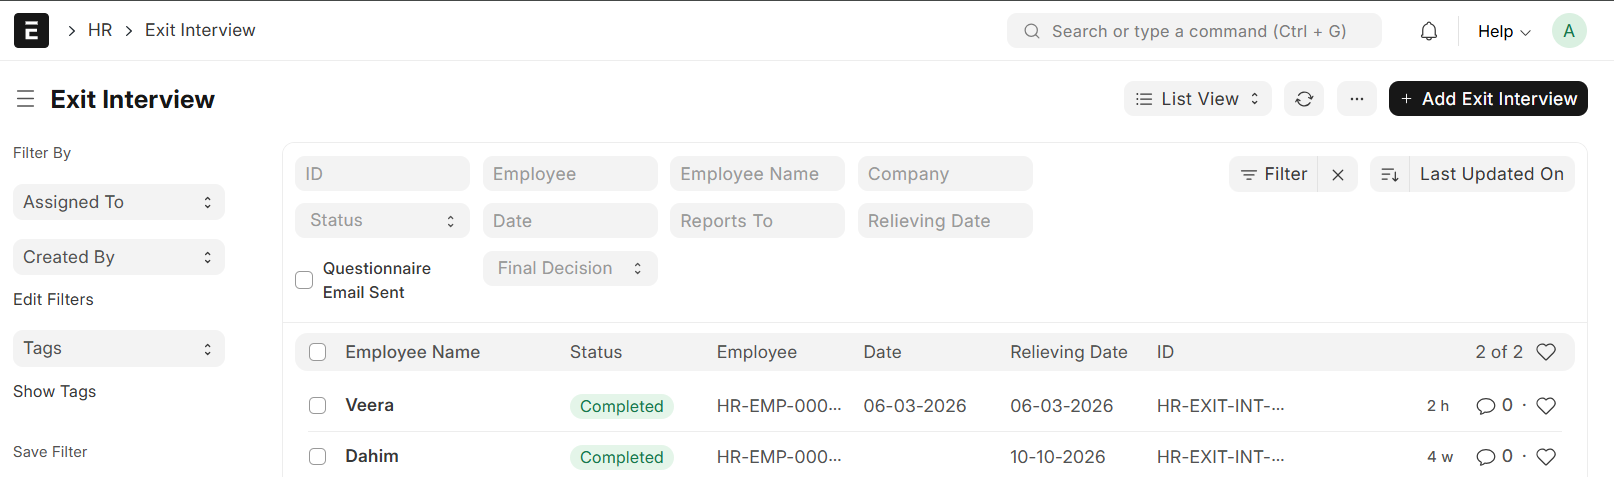Image resolution: width=1614 pixels, height=477 pixels.
Task: Click the Employee Name filter field
Action: [x=757, y=174]
